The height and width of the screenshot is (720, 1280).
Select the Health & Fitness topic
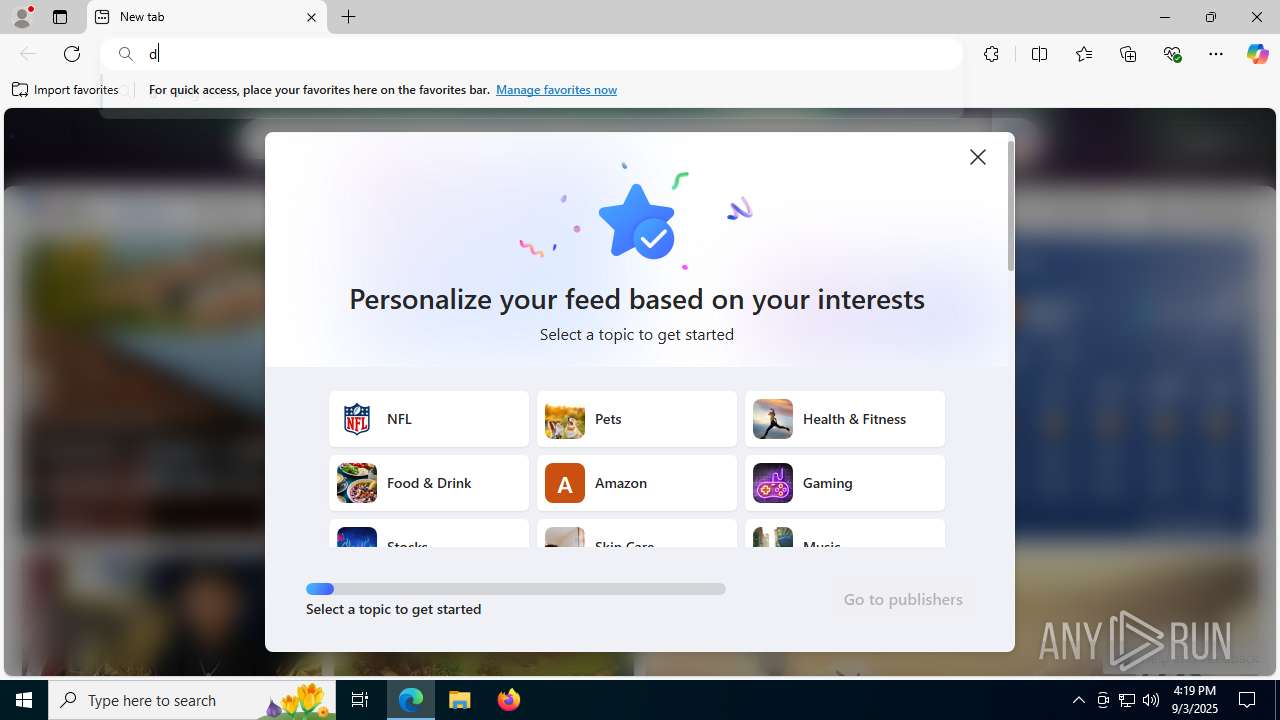[x=845, y=419]
